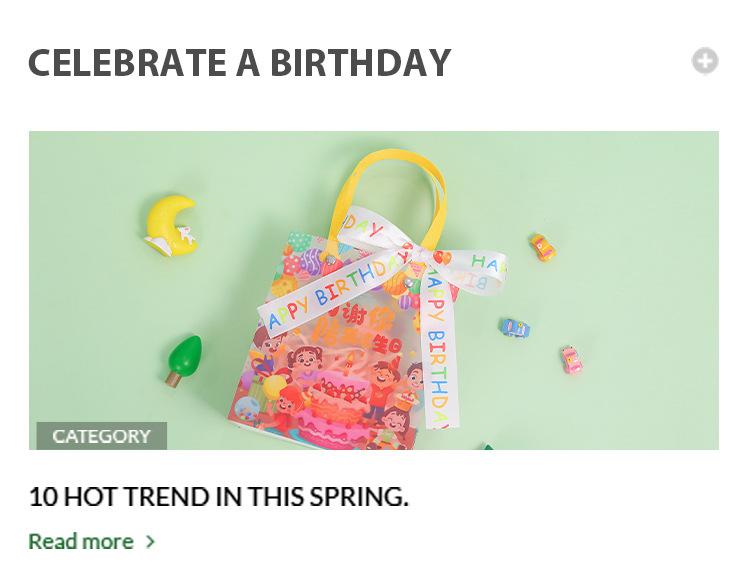The height and width of the screenshot is (584, 750).
Task: Click the vertical Happy Birthday ribbon tail
Action: (x=437, y=360)
